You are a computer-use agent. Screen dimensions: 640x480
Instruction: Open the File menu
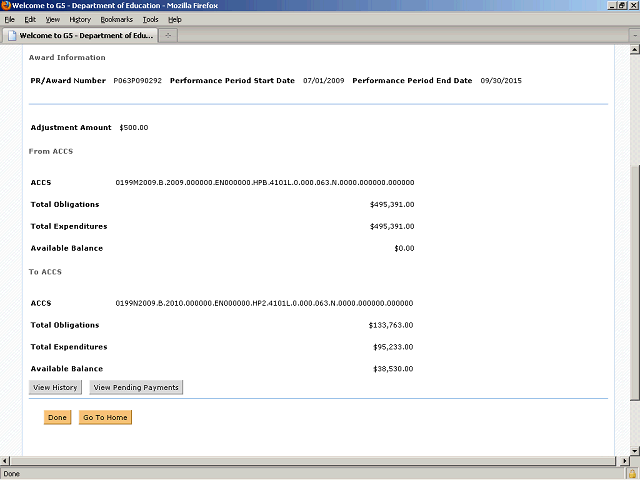click(9, 20)
